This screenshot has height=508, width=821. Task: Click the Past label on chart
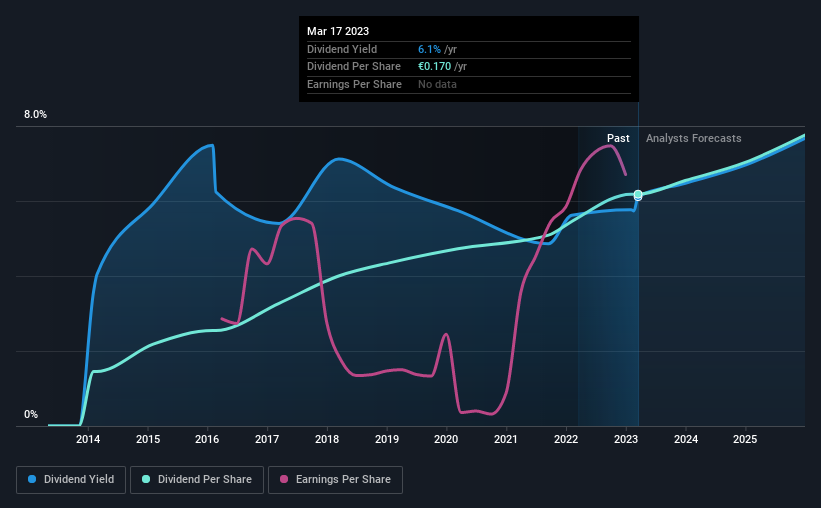pyautogui.click(x=618, y=138)
